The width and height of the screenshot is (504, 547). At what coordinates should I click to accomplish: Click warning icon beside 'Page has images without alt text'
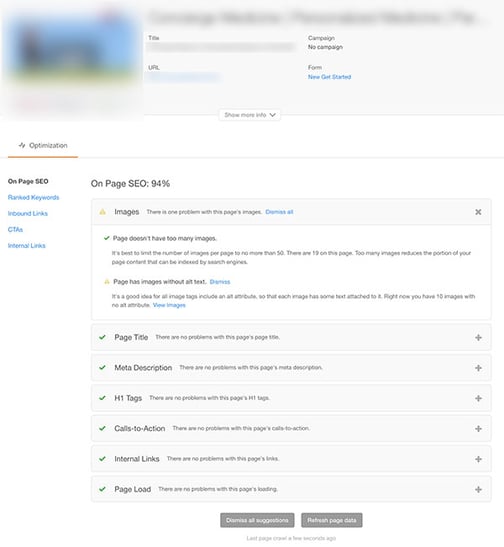[107, 282]
